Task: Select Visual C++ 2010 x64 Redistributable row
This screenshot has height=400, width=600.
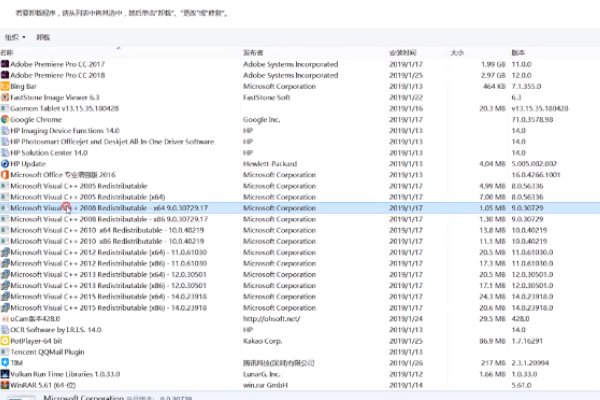Action: pos(300,230)
